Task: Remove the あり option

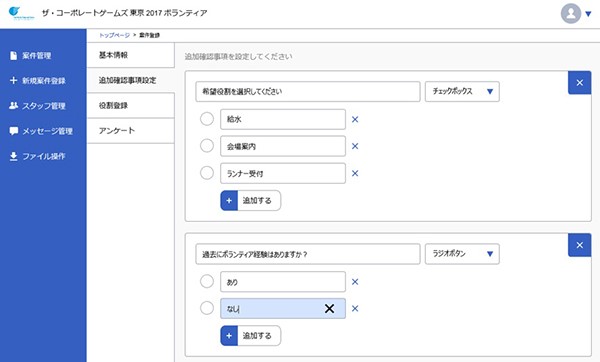Action: pos(355,282)
